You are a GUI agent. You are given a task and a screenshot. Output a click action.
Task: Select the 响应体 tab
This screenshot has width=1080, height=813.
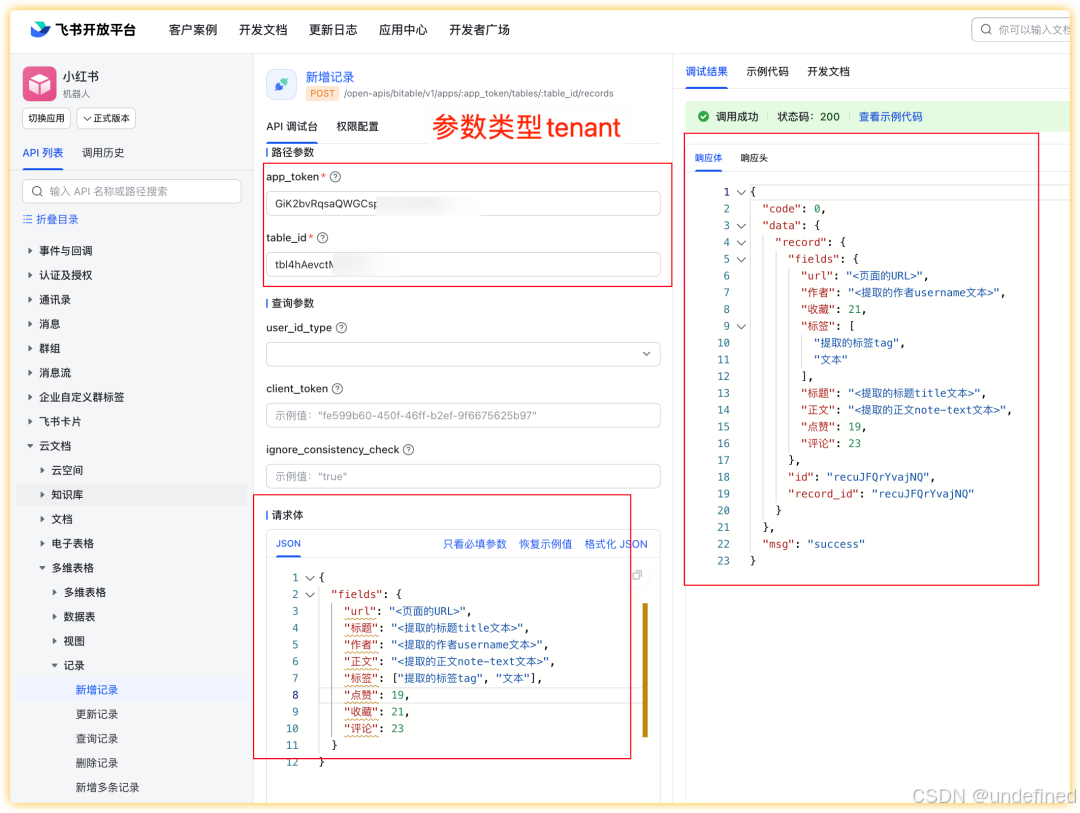709,158
